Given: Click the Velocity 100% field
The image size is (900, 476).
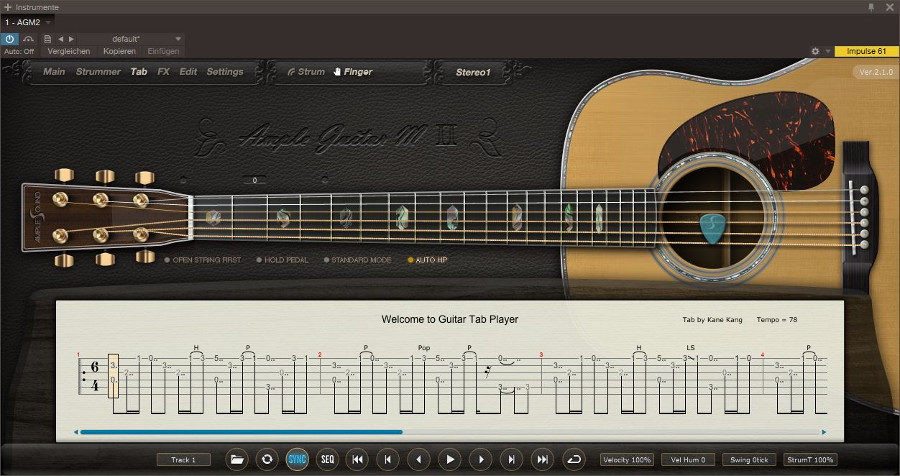Looking at the screenshot, I should 627,459.
